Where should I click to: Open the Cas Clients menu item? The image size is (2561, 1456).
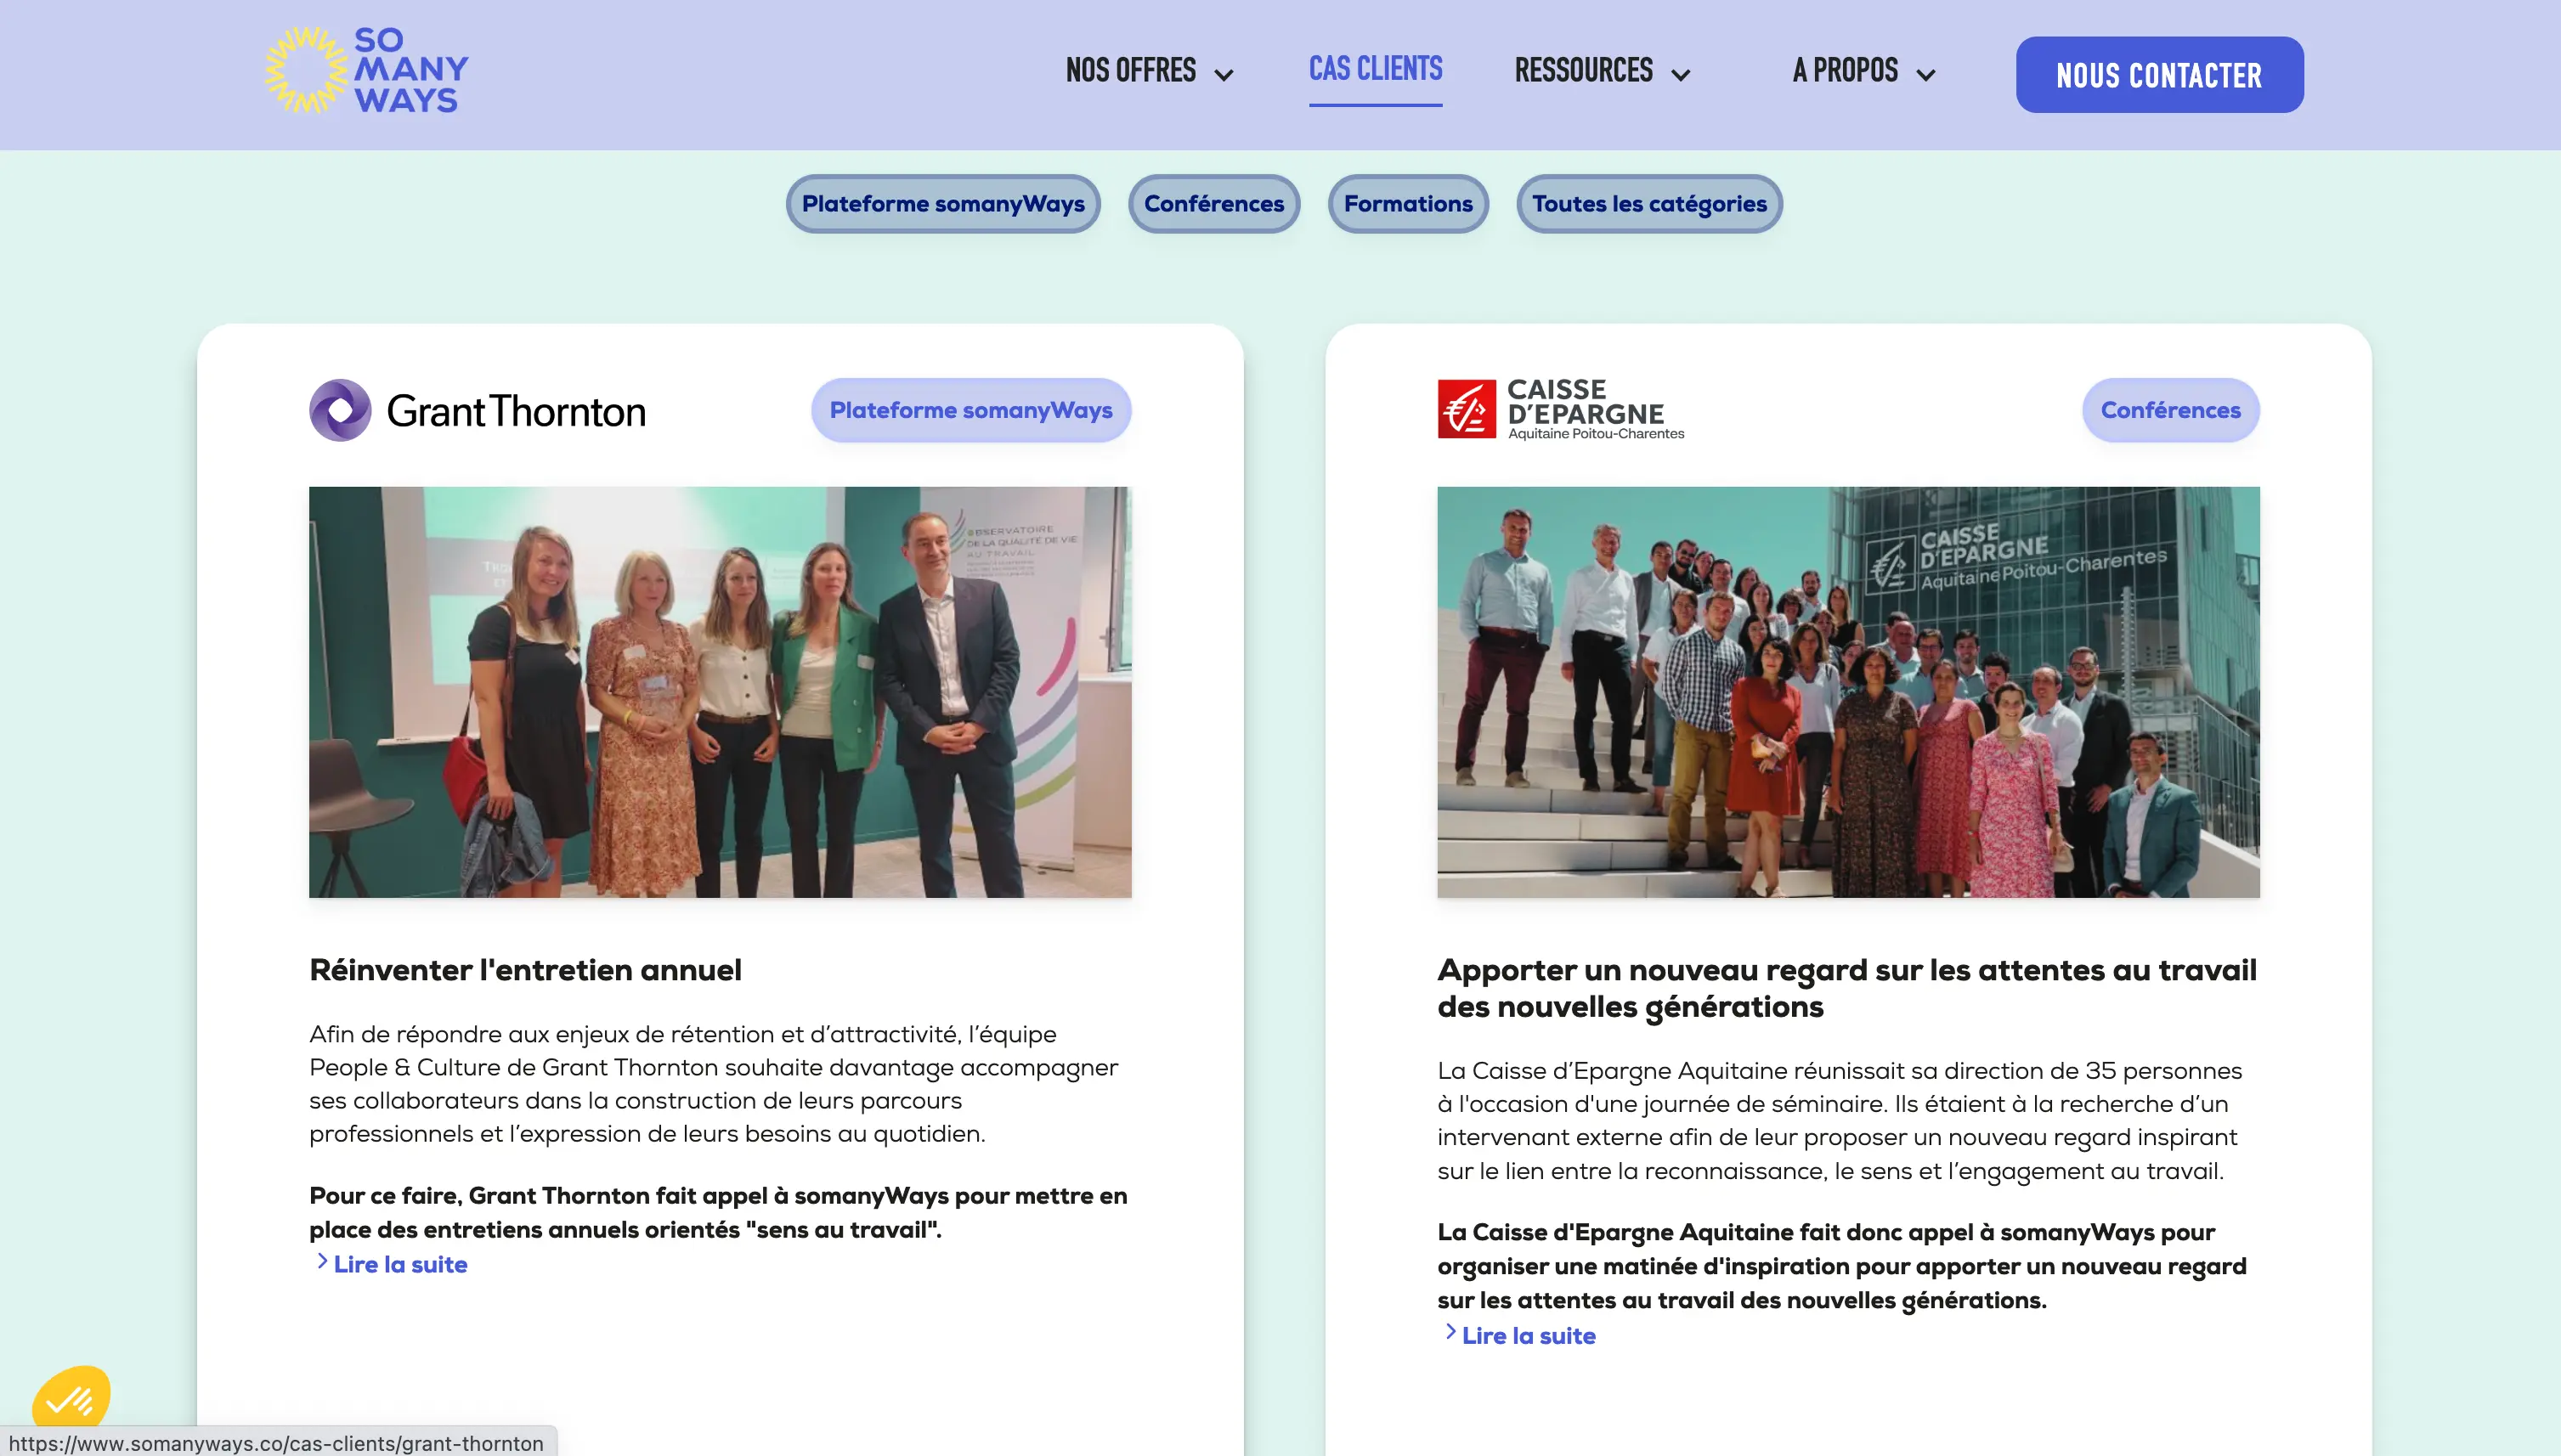(x=1375, y=70)
